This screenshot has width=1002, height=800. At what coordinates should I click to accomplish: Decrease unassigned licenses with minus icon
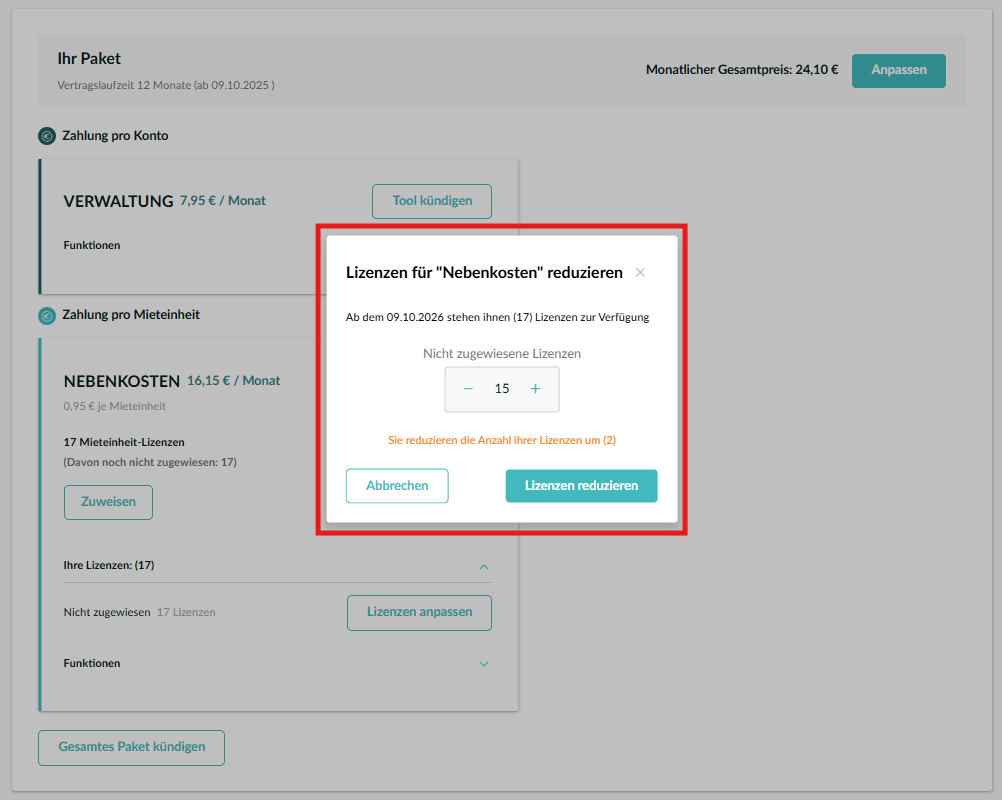(x=468, y=389)
